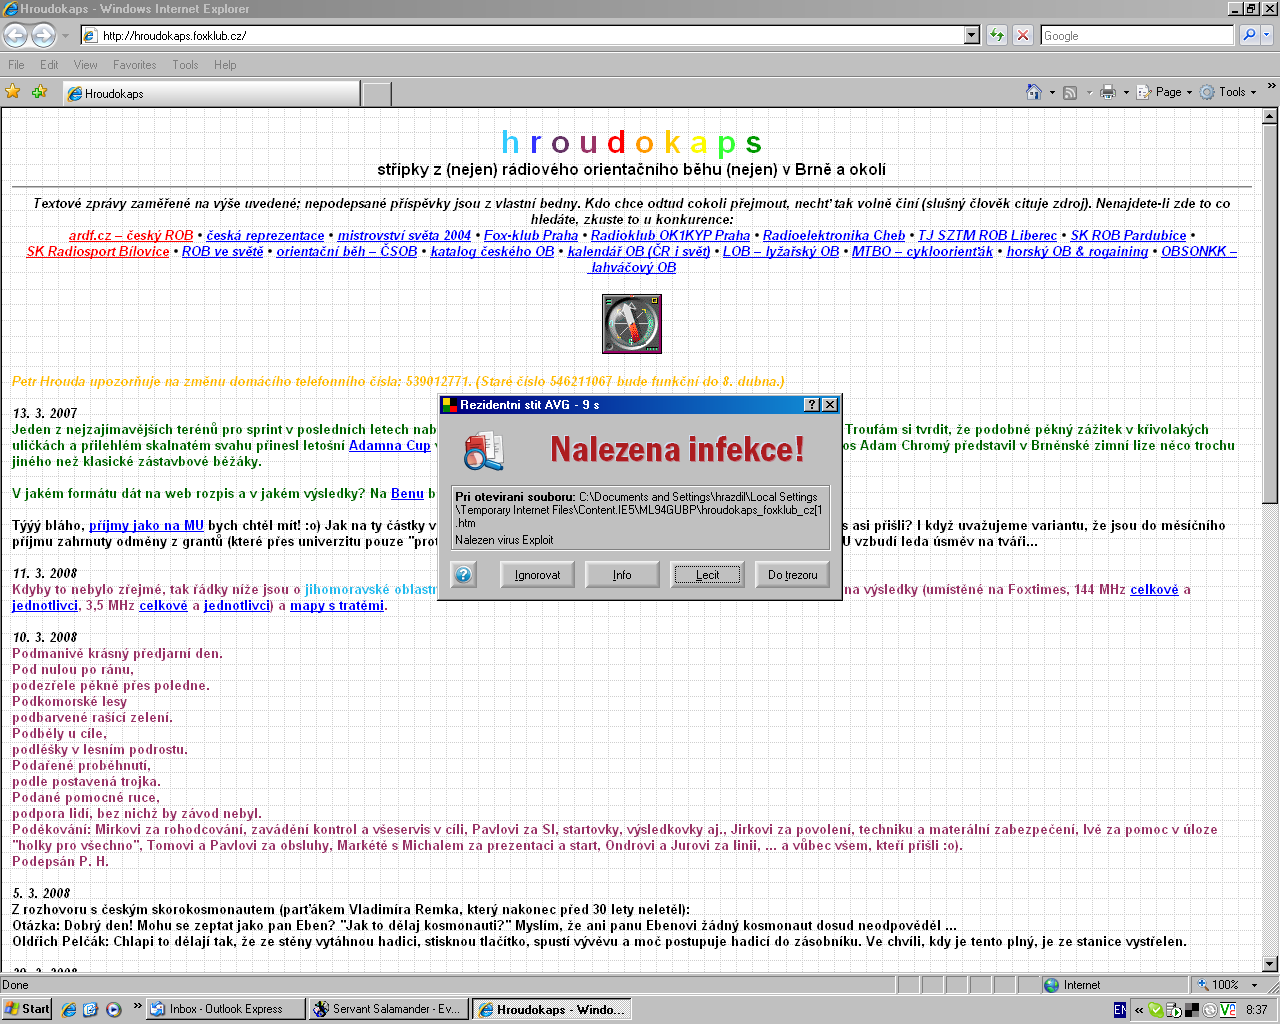The image size is (1280, 1024).
Task: Add to Favorites with the star-plus icon
Action: [x=39, y=92]
